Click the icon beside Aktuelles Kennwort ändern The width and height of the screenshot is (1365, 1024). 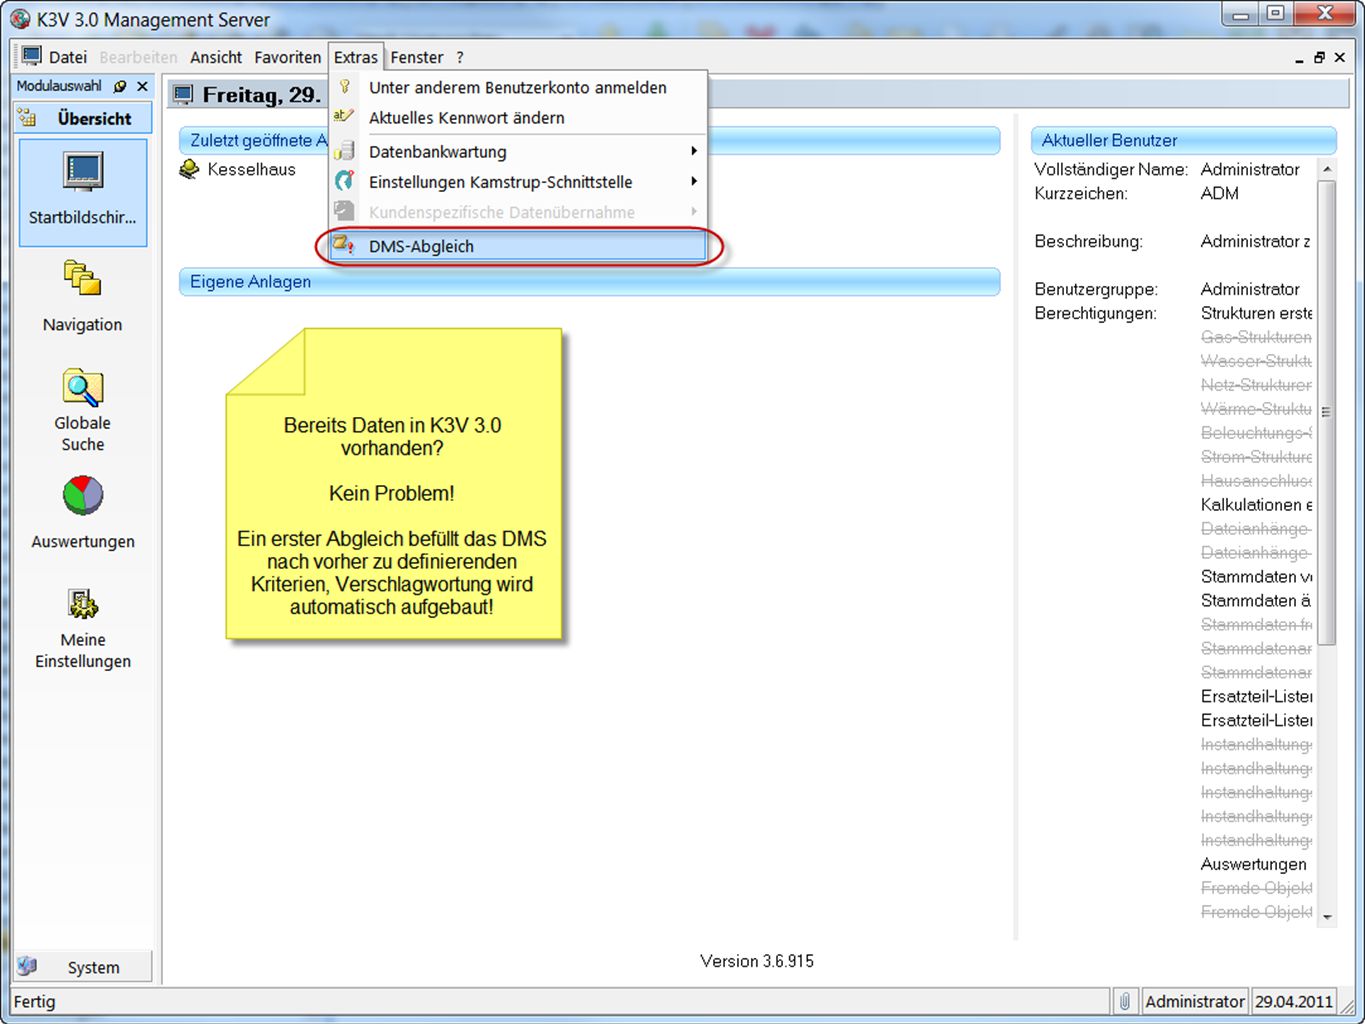point(344,117)
